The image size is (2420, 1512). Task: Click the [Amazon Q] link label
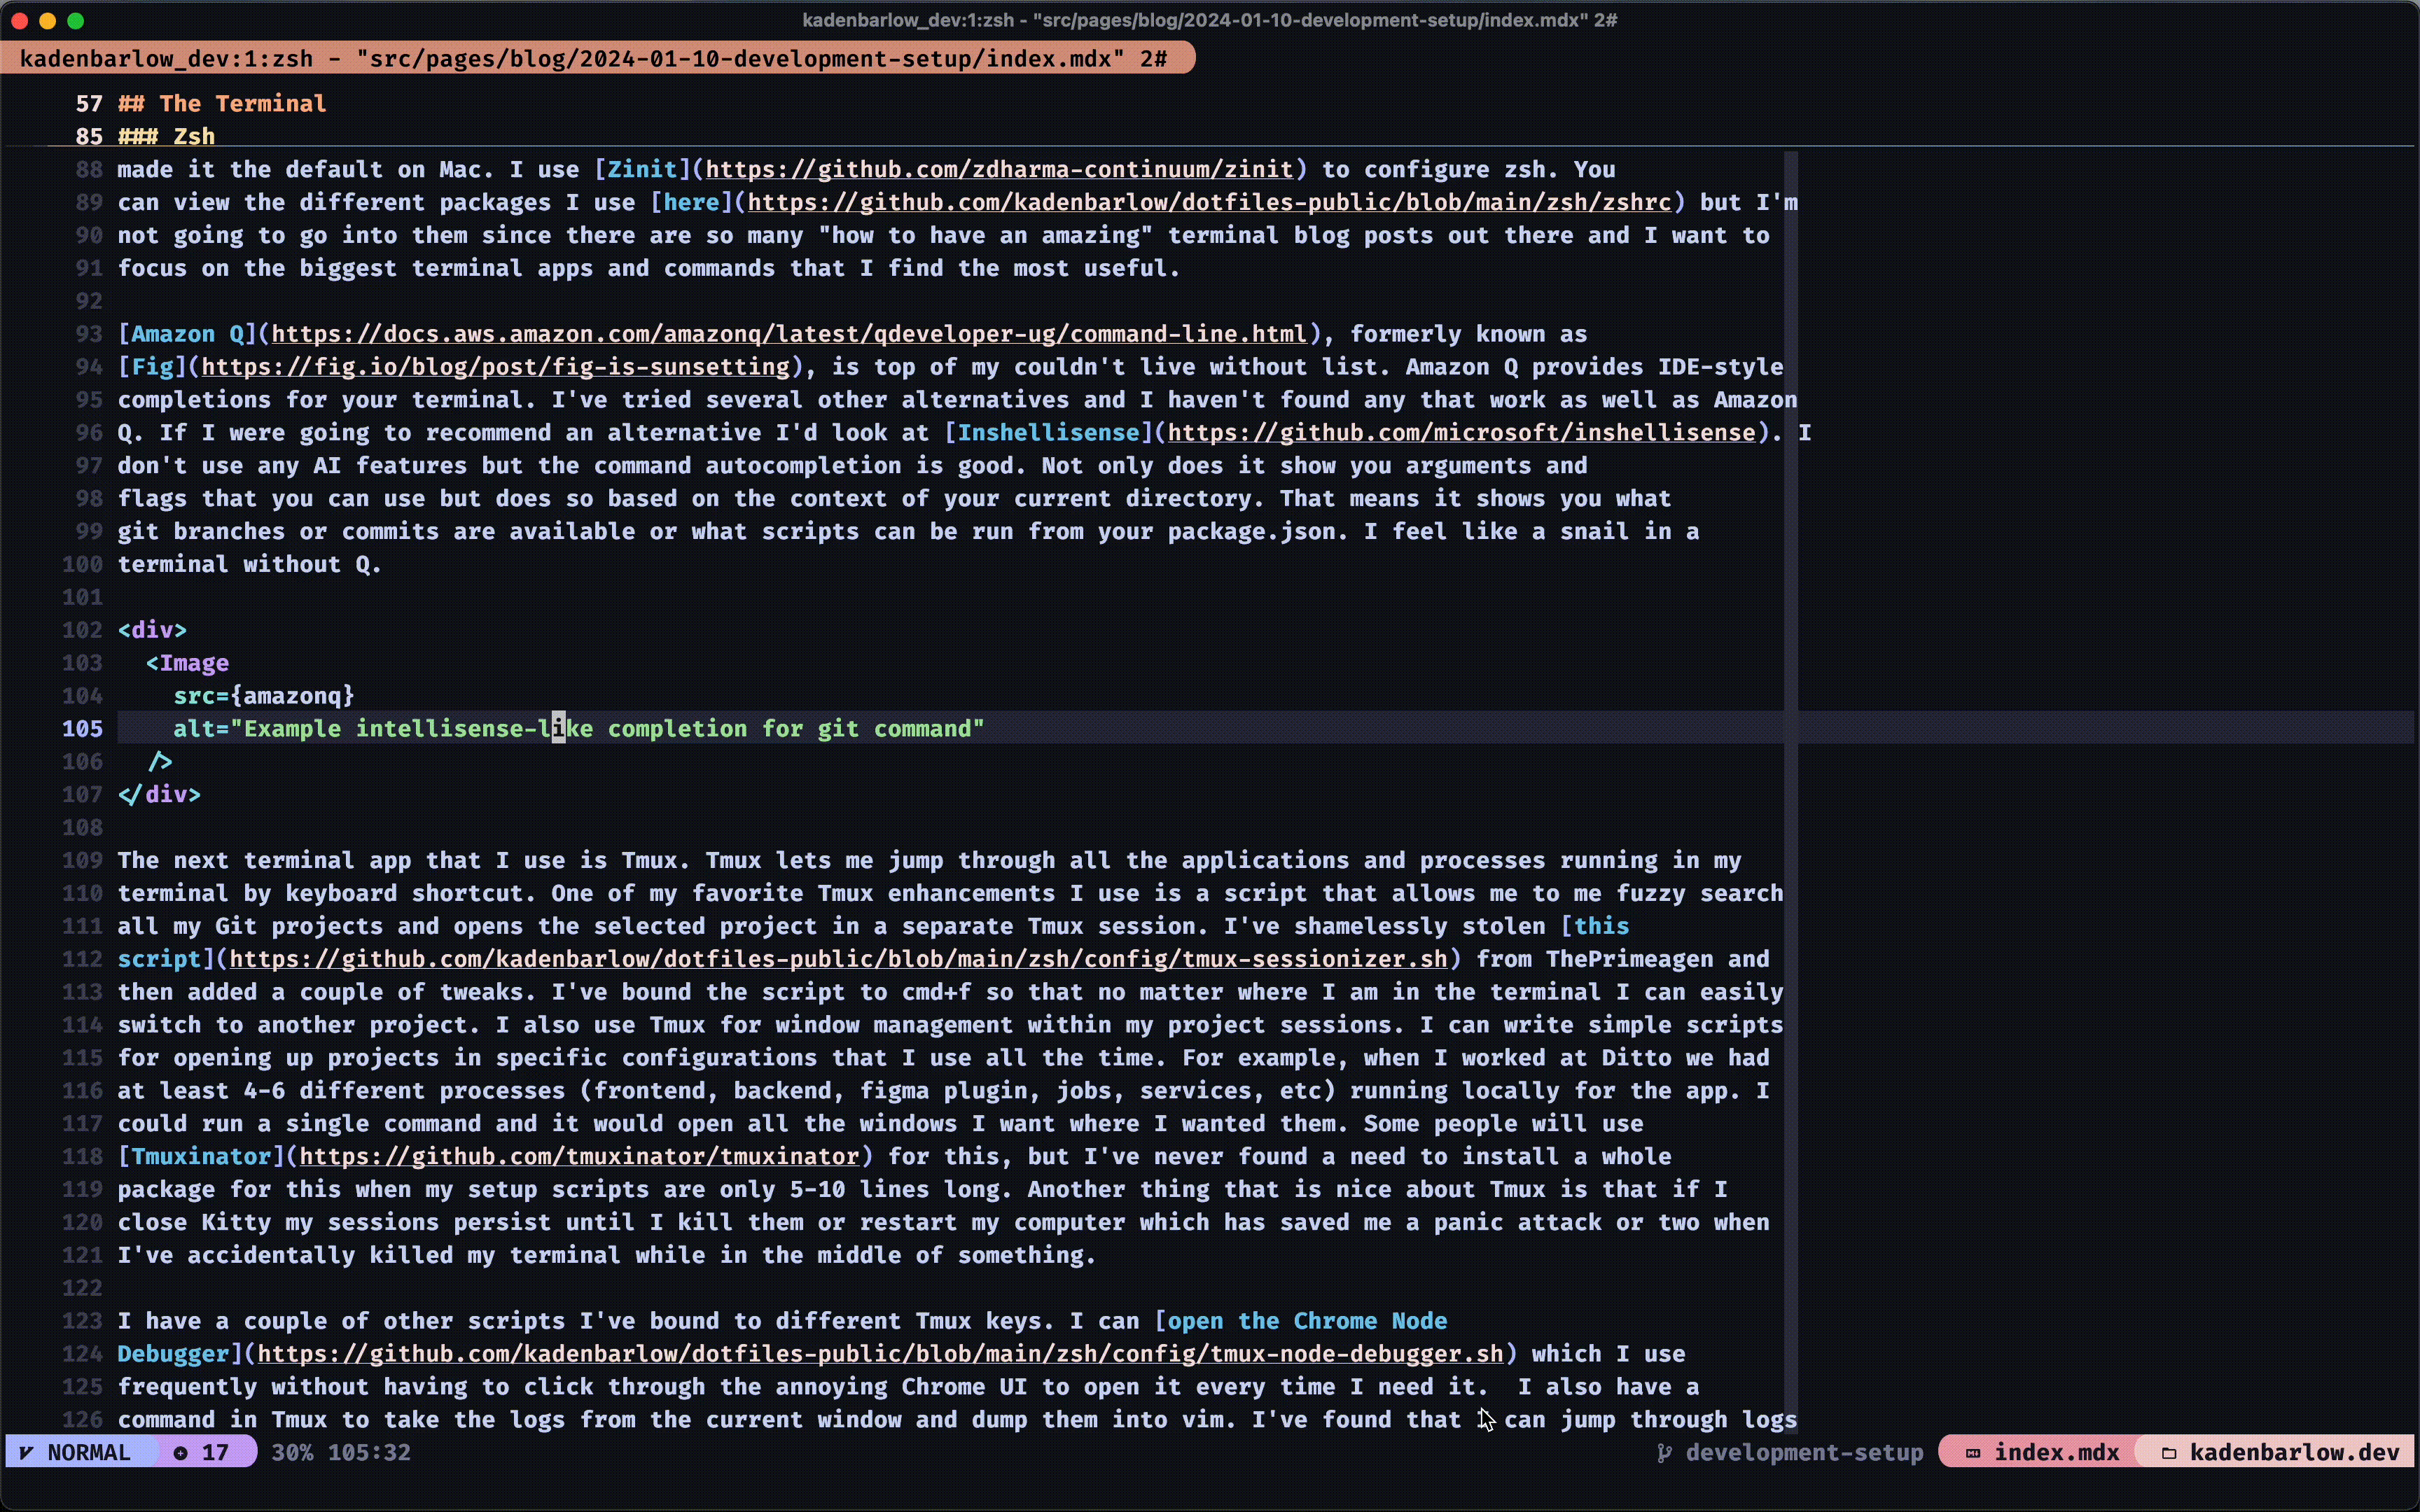[x=187, y=334]
